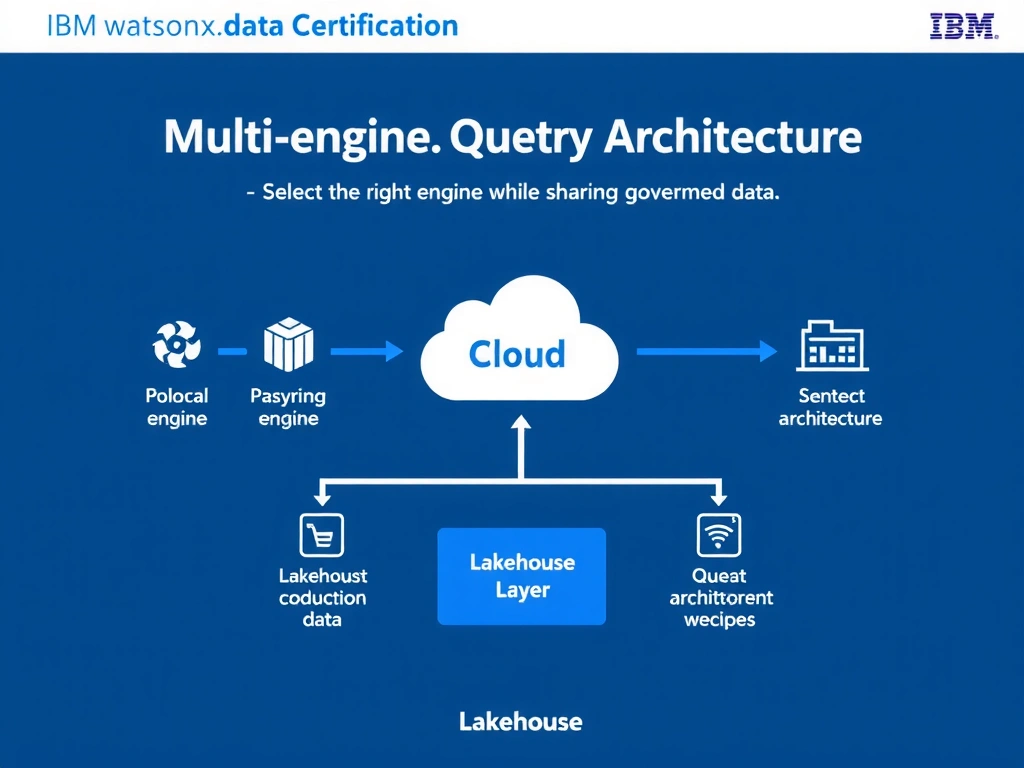Click the Polocal engine fan icon
Image resolution: width=1024 pixels, height=768 pixels.
(x=176, y=344)
